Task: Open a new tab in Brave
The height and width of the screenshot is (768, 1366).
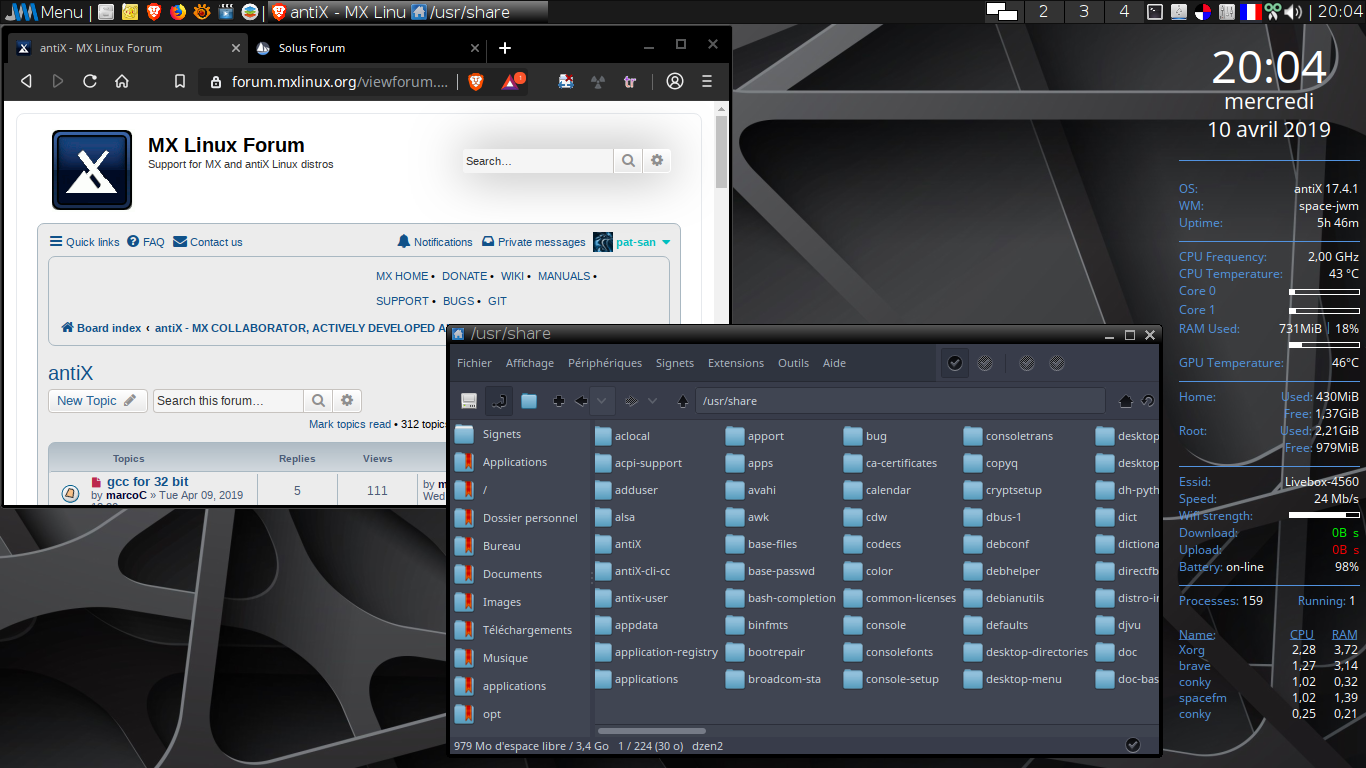Action: tap(505, 47)
